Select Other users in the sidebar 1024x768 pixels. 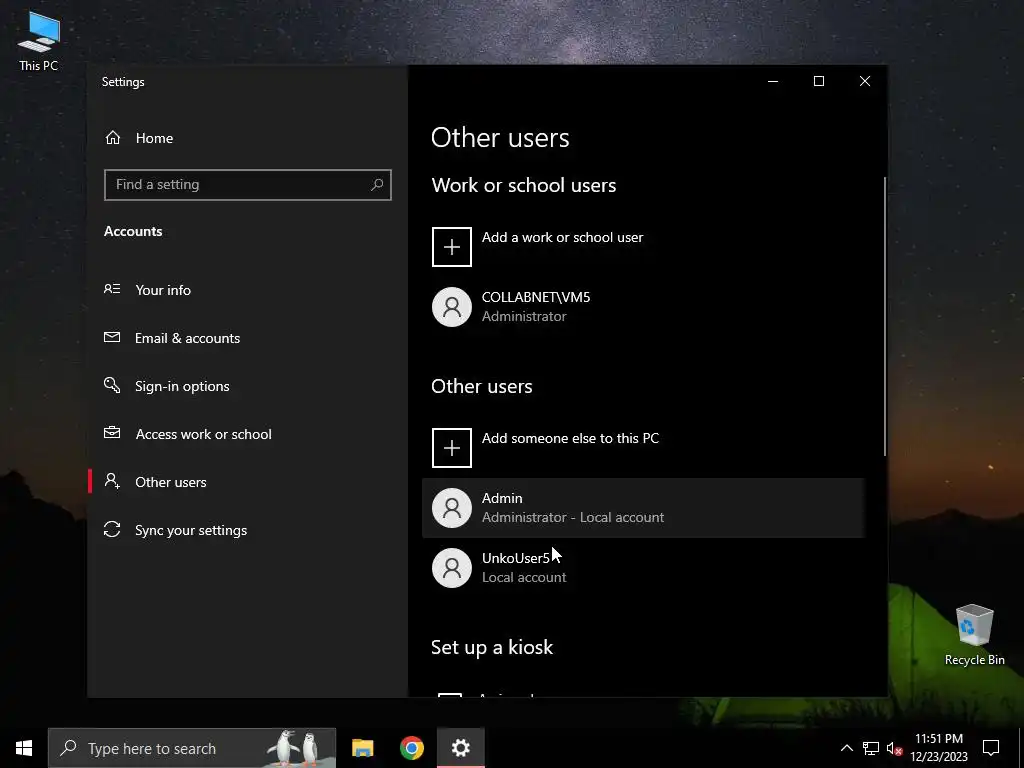pos(248,482)
